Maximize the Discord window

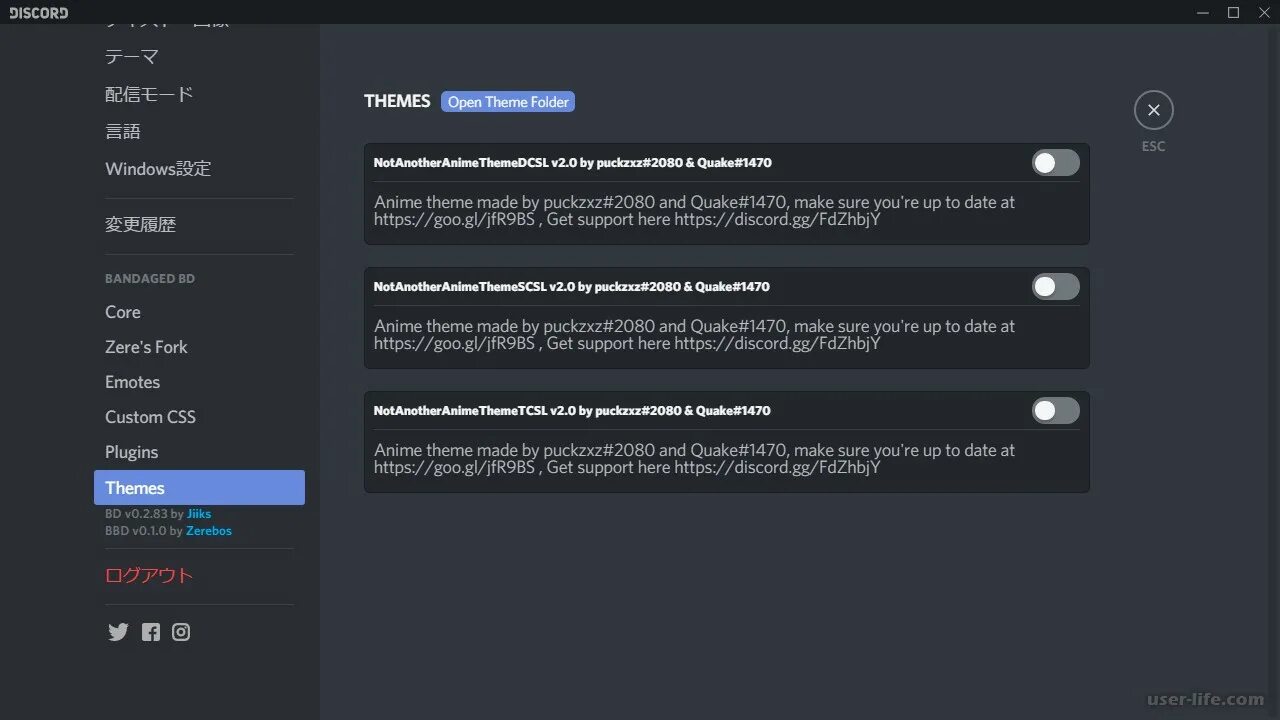(x=1233, y=12)
